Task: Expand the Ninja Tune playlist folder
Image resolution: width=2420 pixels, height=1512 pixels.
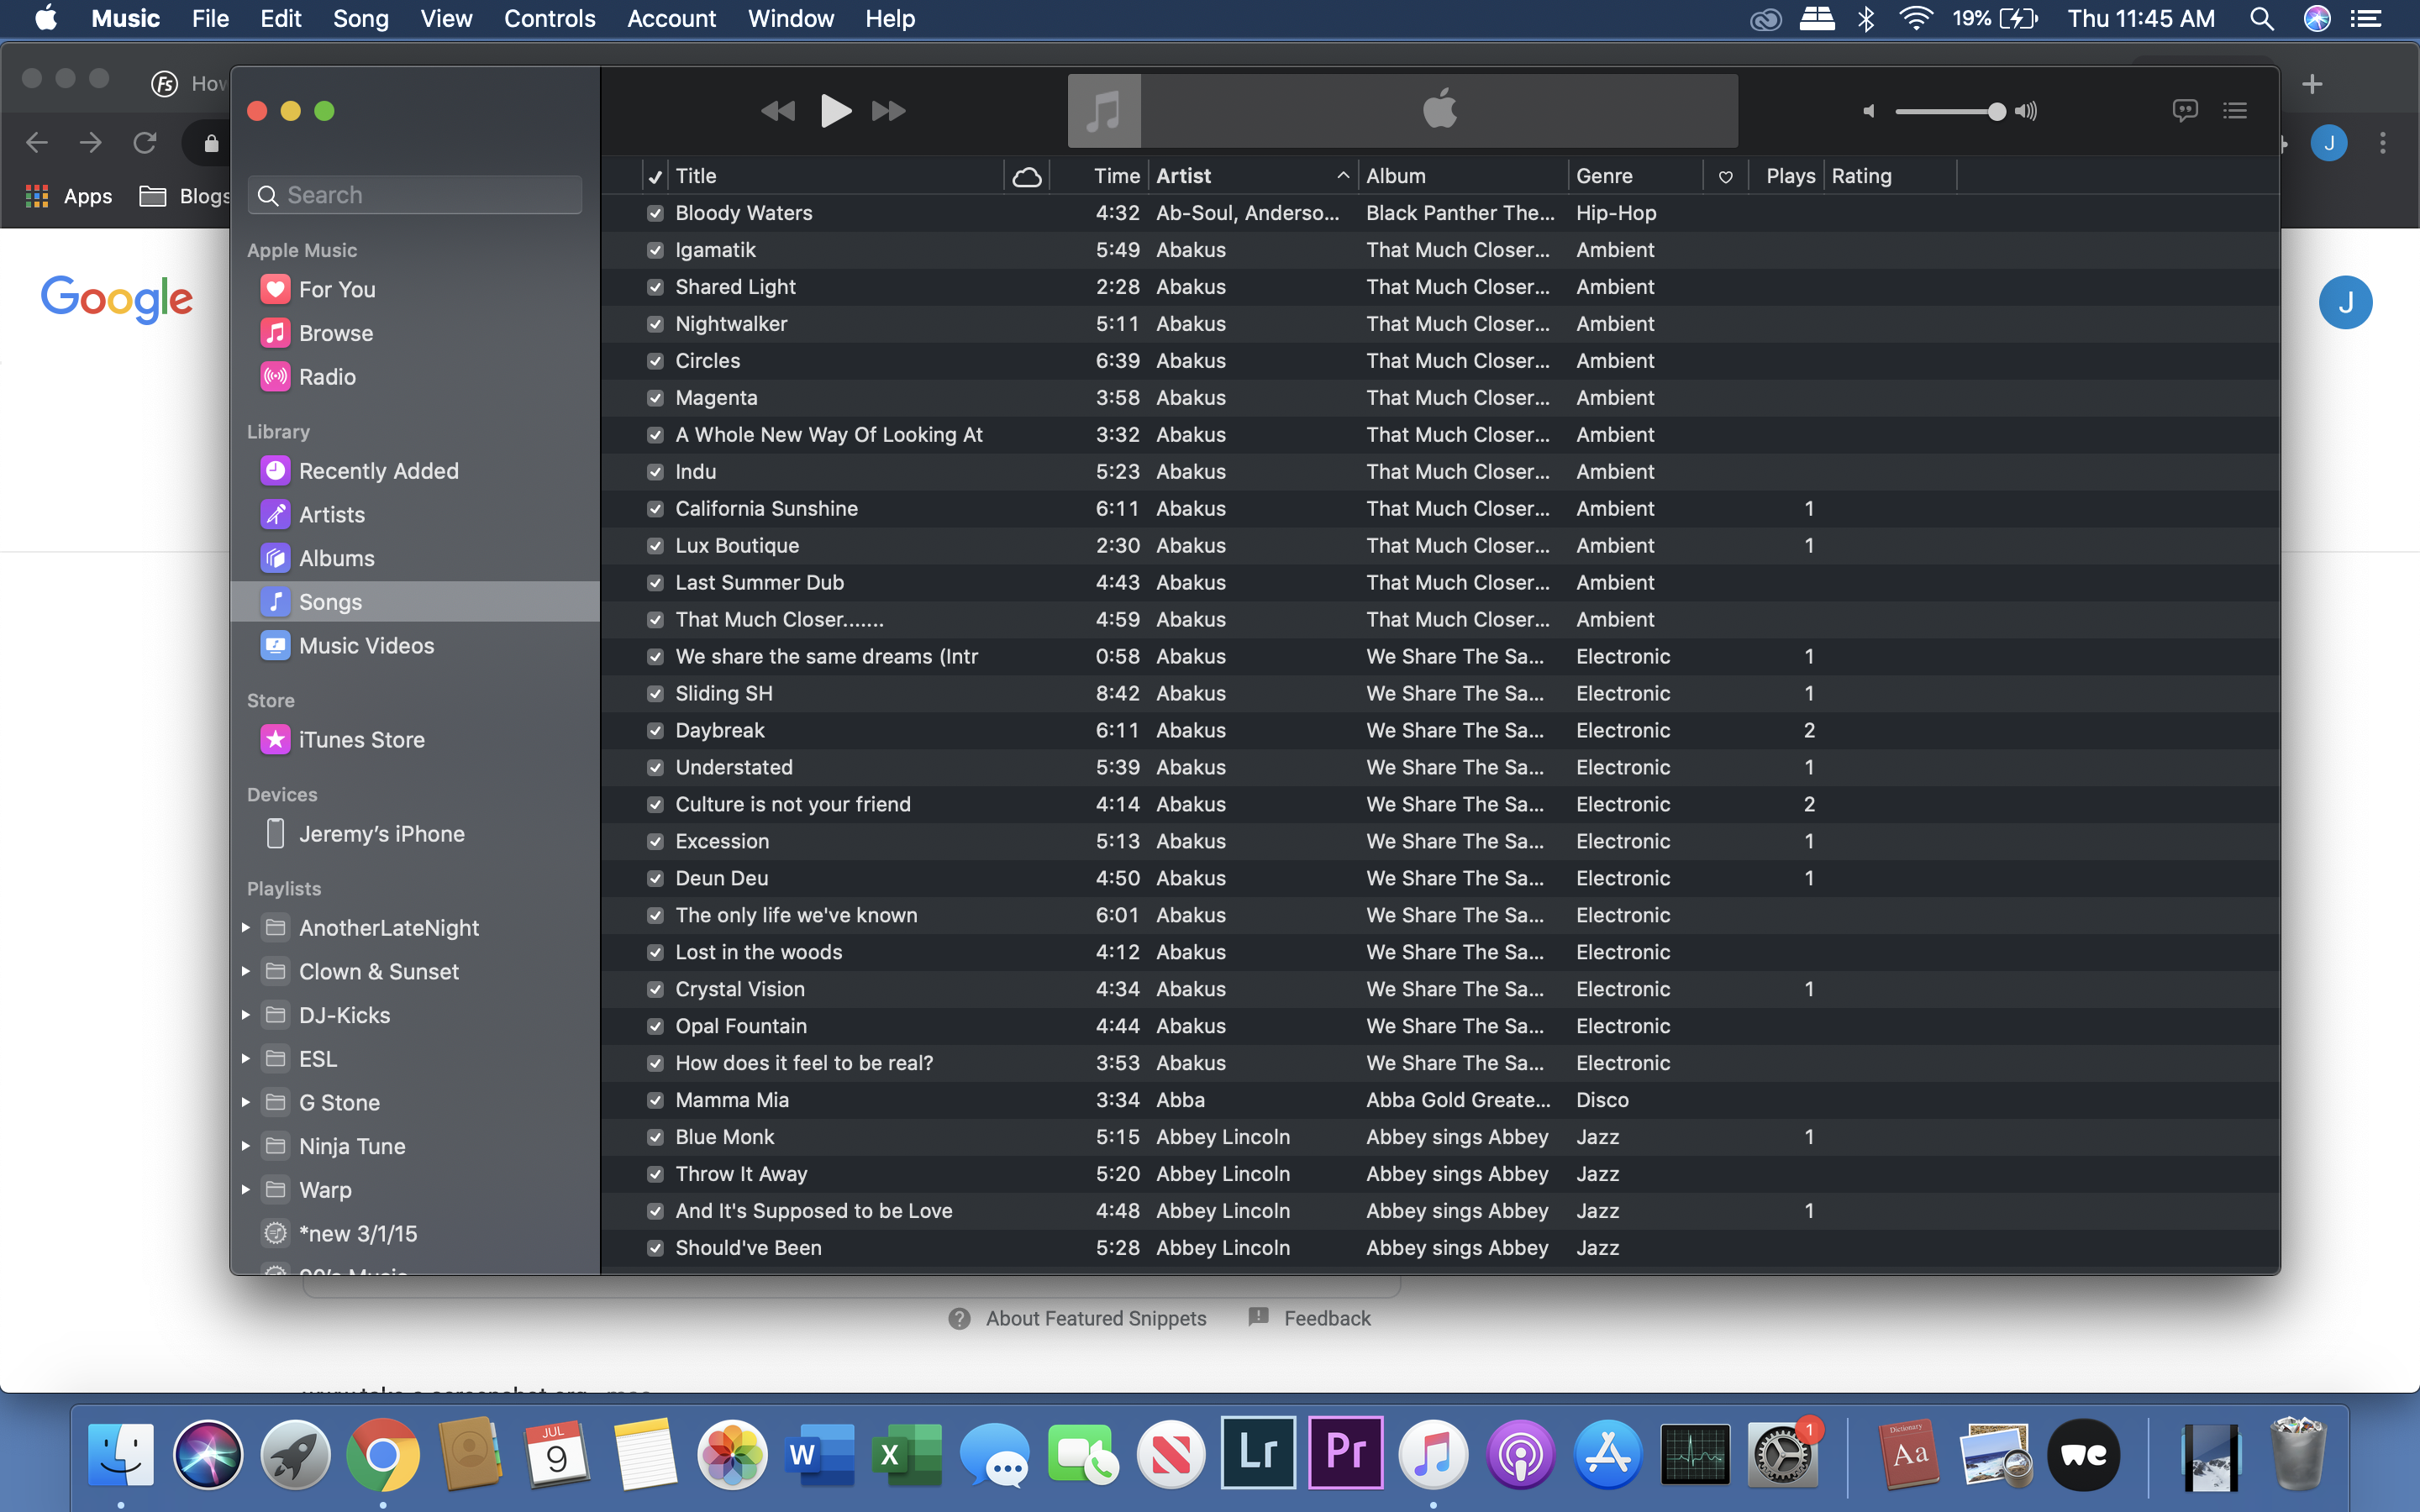Action: 246,1146
